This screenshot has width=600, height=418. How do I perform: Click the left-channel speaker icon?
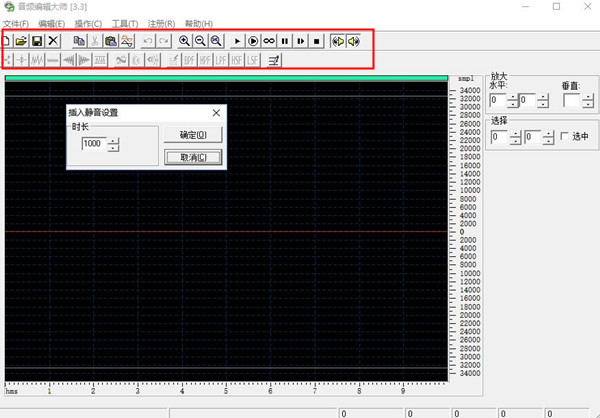[338, 41]
